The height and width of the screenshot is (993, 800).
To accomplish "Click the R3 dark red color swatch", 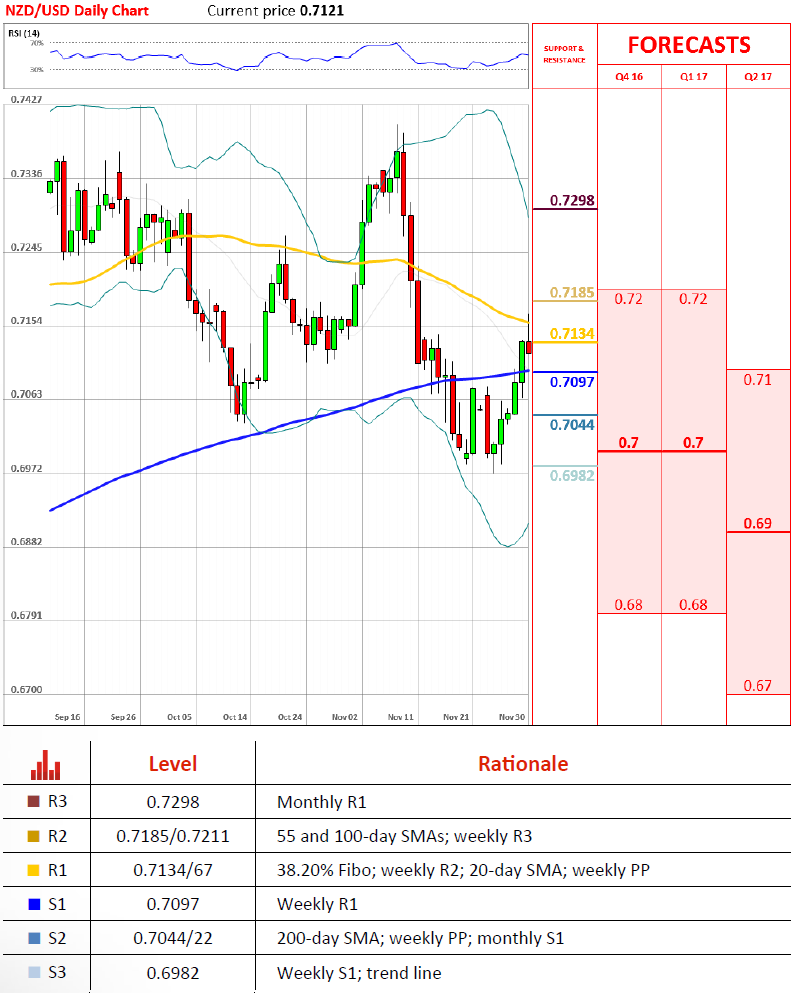I will tap(34, 802).
